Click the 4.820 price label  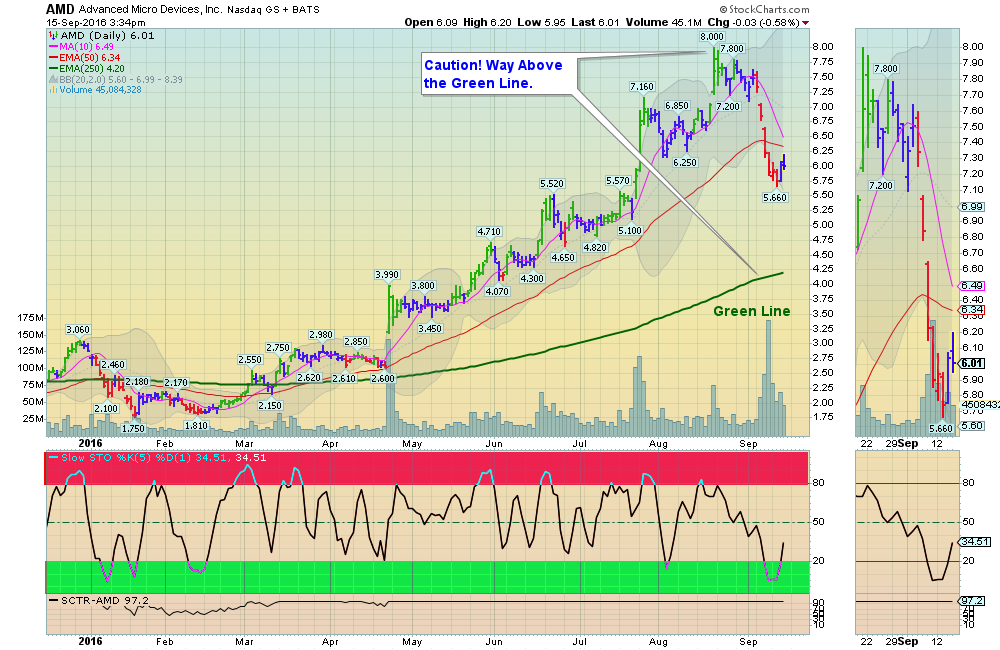click(x=595, y=247)
